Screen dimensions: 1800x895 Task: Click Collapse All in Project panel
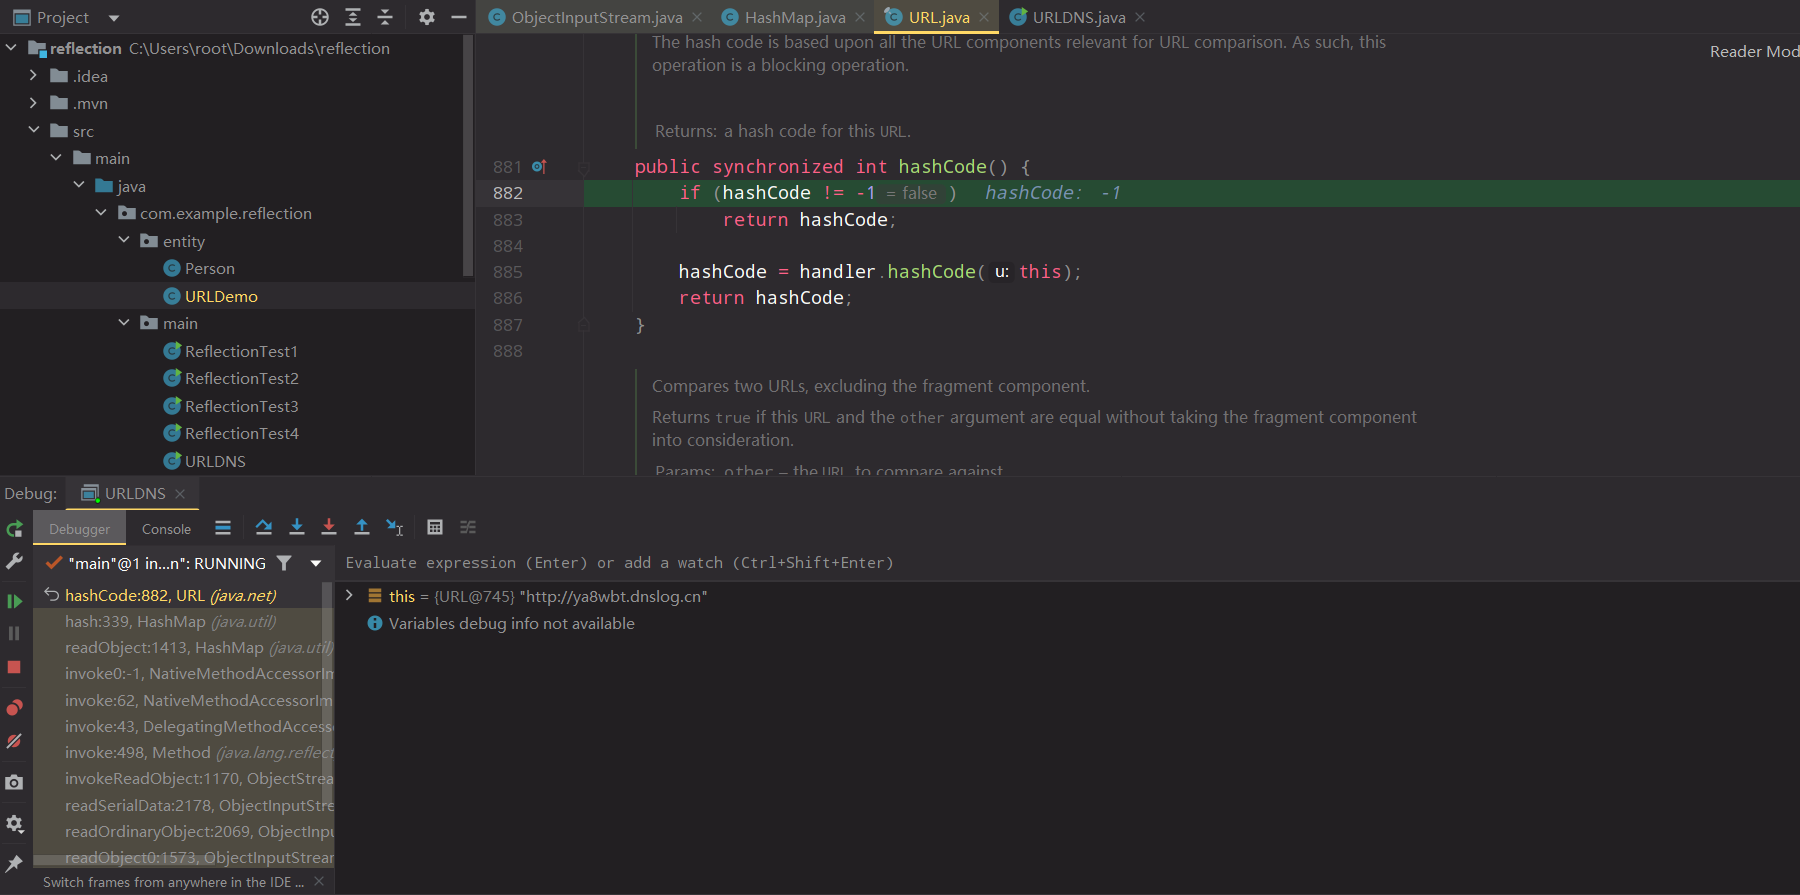(x=385, y=17)
